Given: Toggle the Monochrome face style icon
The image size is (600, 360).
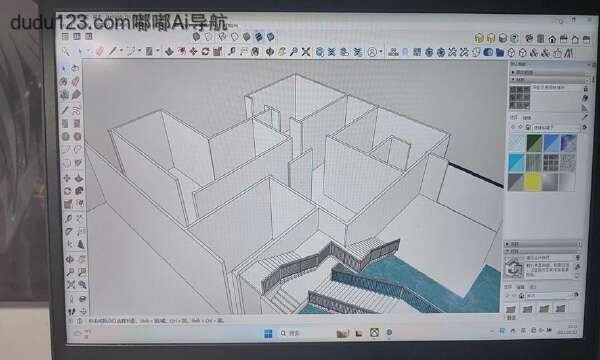Looking at the screenshot, I should click(271, 37).
